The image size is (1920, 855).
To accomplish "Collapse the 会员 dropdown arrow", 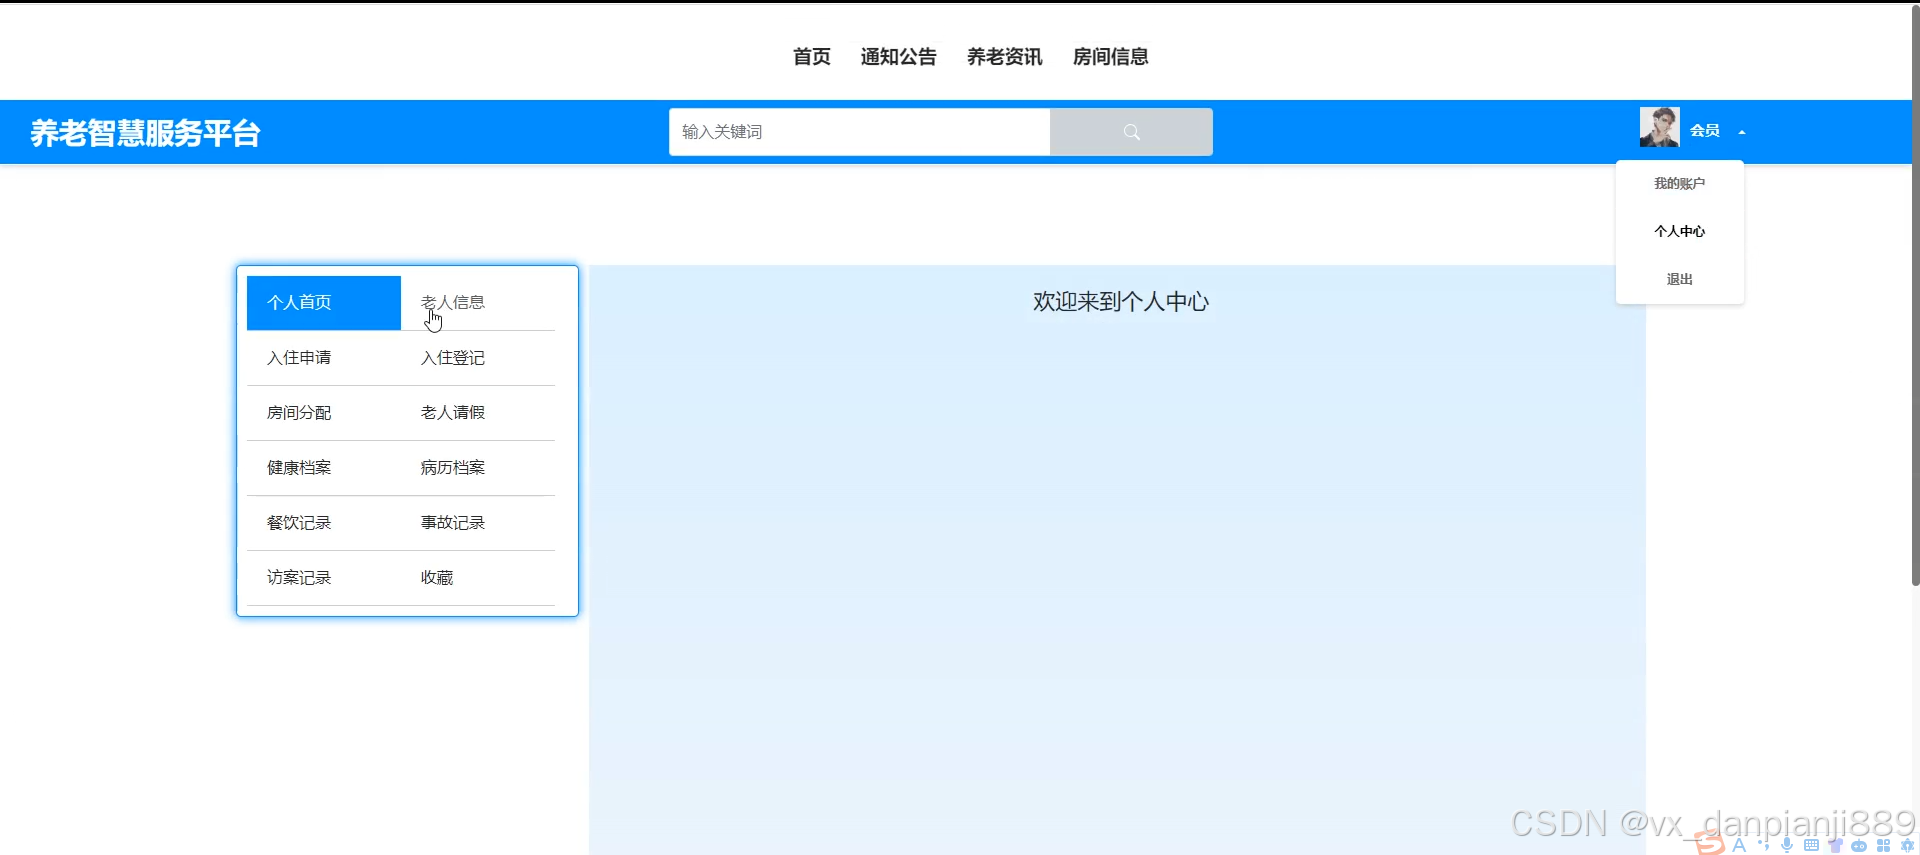I will [x=1742, y=132].
